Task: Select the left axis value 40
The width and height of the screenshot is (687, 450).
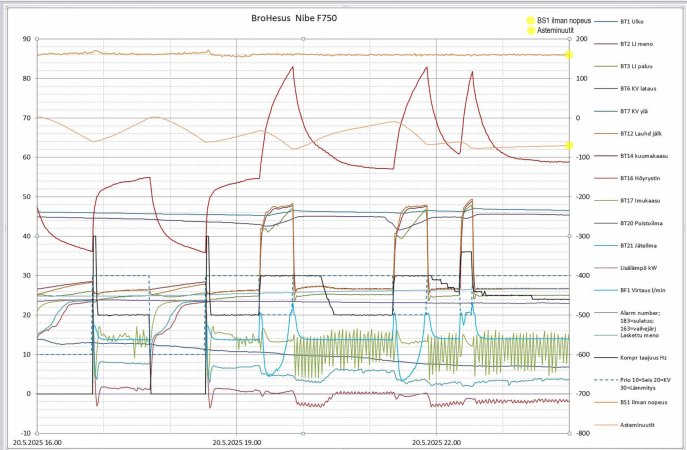Action: pos(27,236)
